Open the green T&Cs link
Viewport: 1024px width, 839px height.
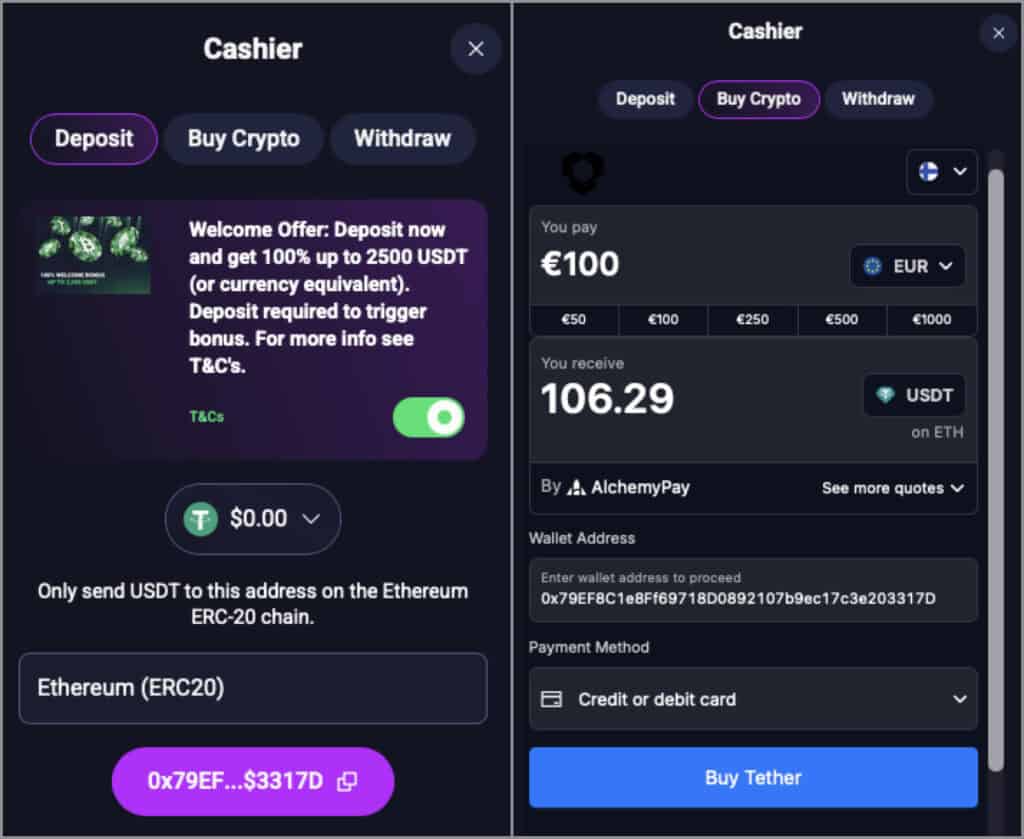(x=206, y=417)
